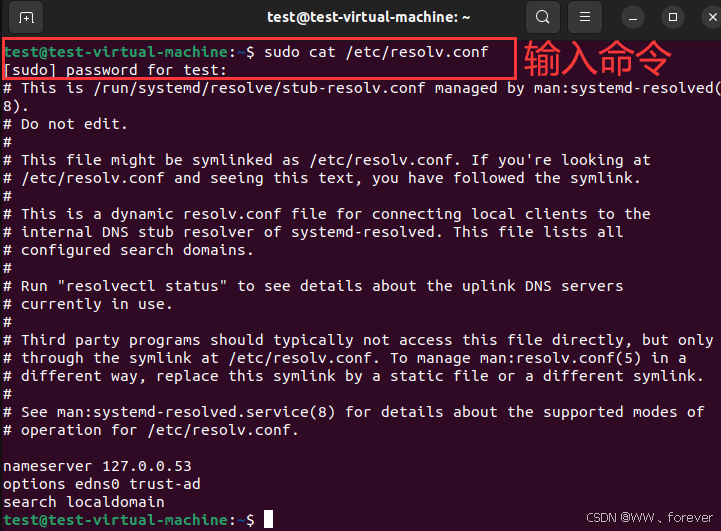Screen dimensions: 721x531
Task: Close the terminal window
Action: [x=712, y=17]
